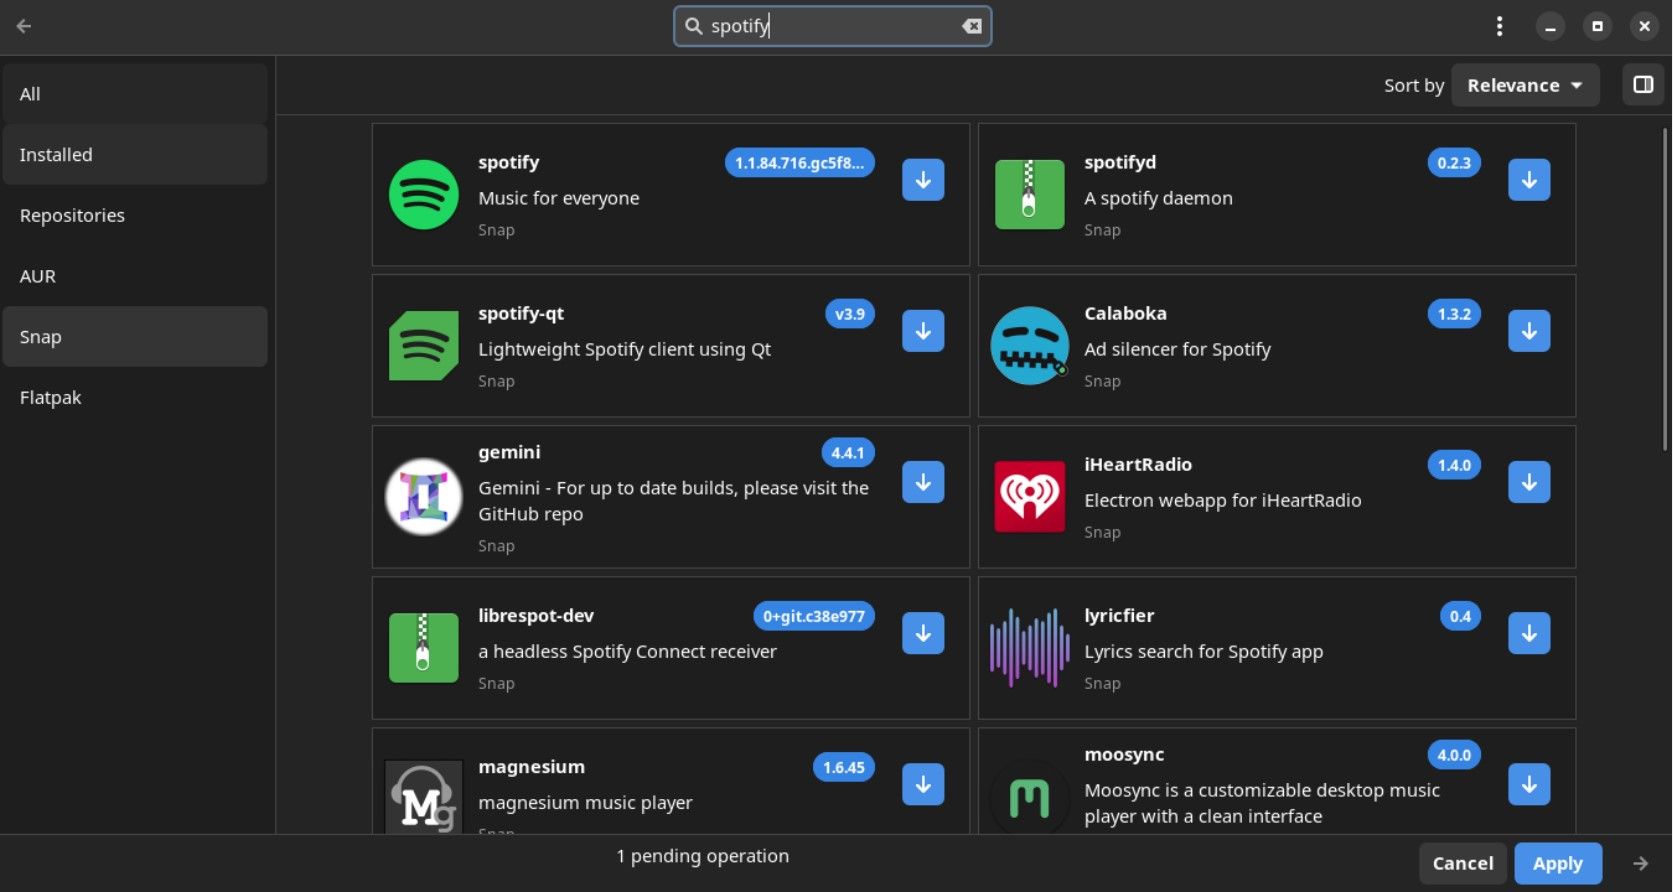Select Repositories in the sidebar
The width and height of the screenshot is (1673, 892).
pos(135,216)
